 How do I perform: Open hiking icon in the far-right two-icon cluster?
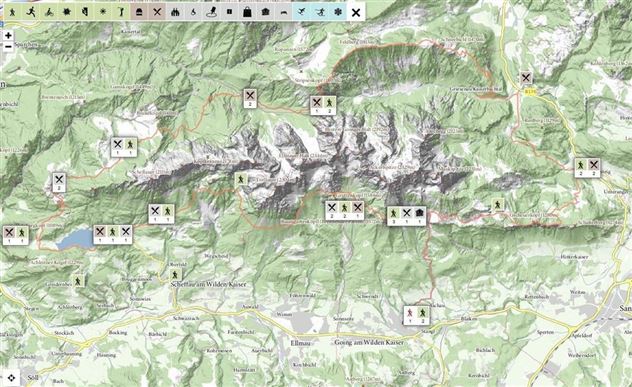[x=581, y=165]
